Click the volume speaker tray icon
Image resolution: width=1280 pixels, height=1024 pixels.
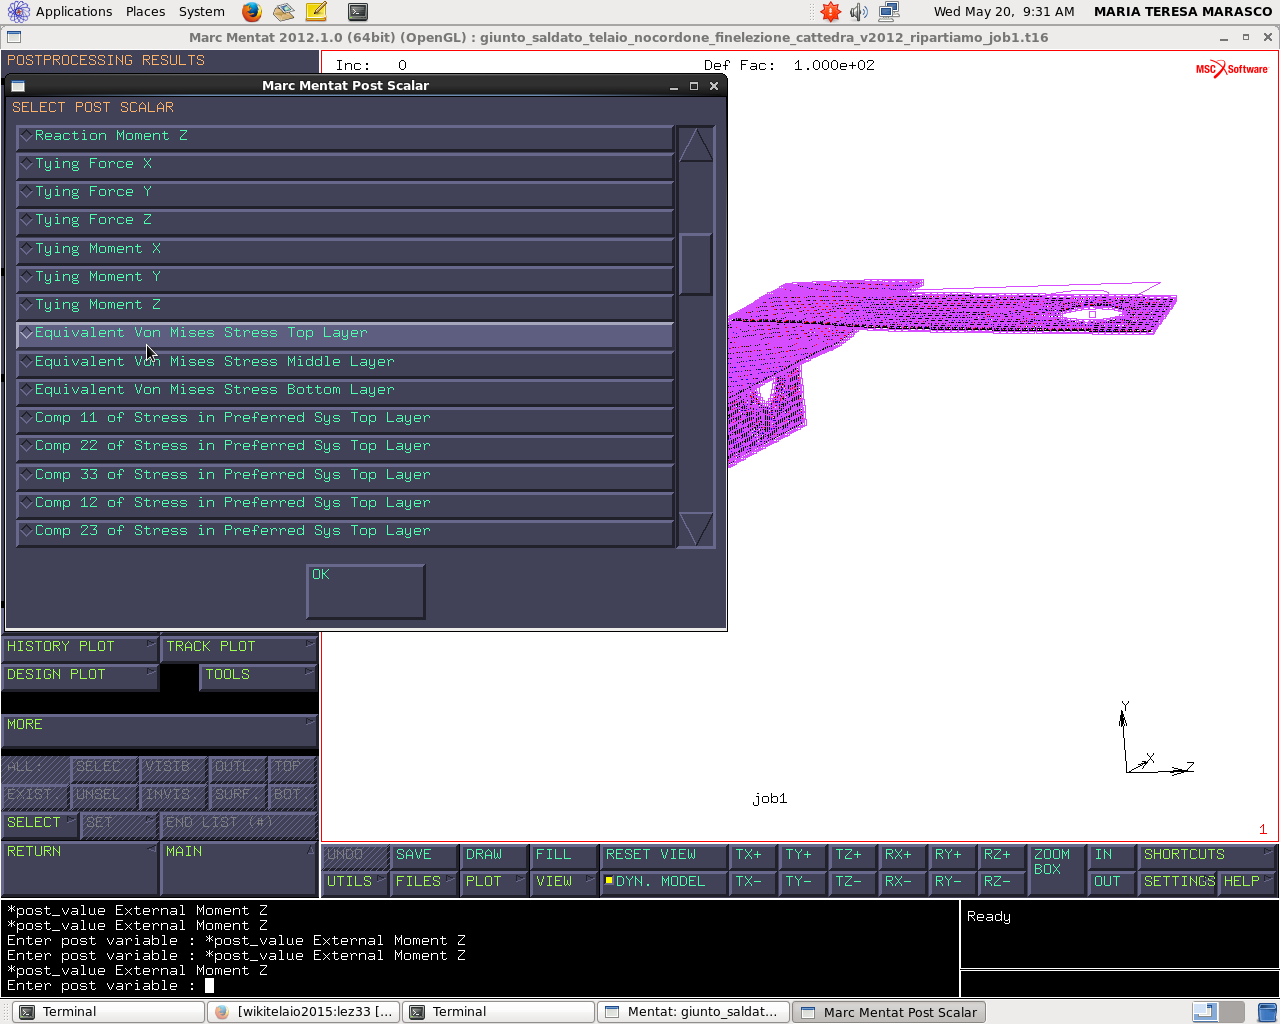[x=859, y=12]
